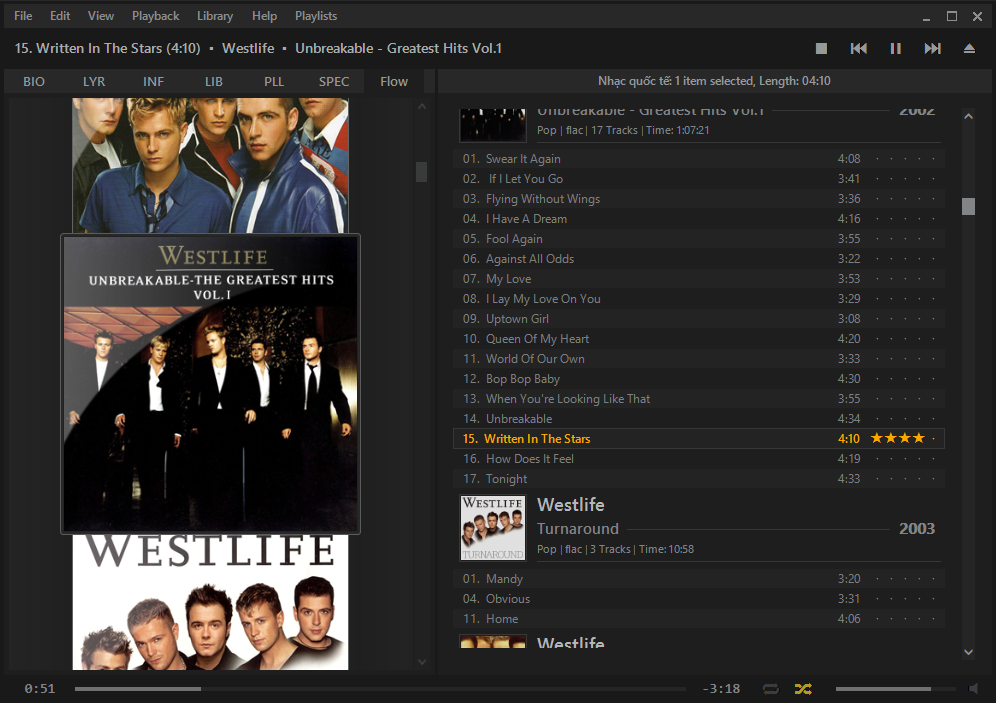Select the bottom Westlife album cover
Image resolution: width=996 pixels, height=703 pixels.
click(210, 602)
